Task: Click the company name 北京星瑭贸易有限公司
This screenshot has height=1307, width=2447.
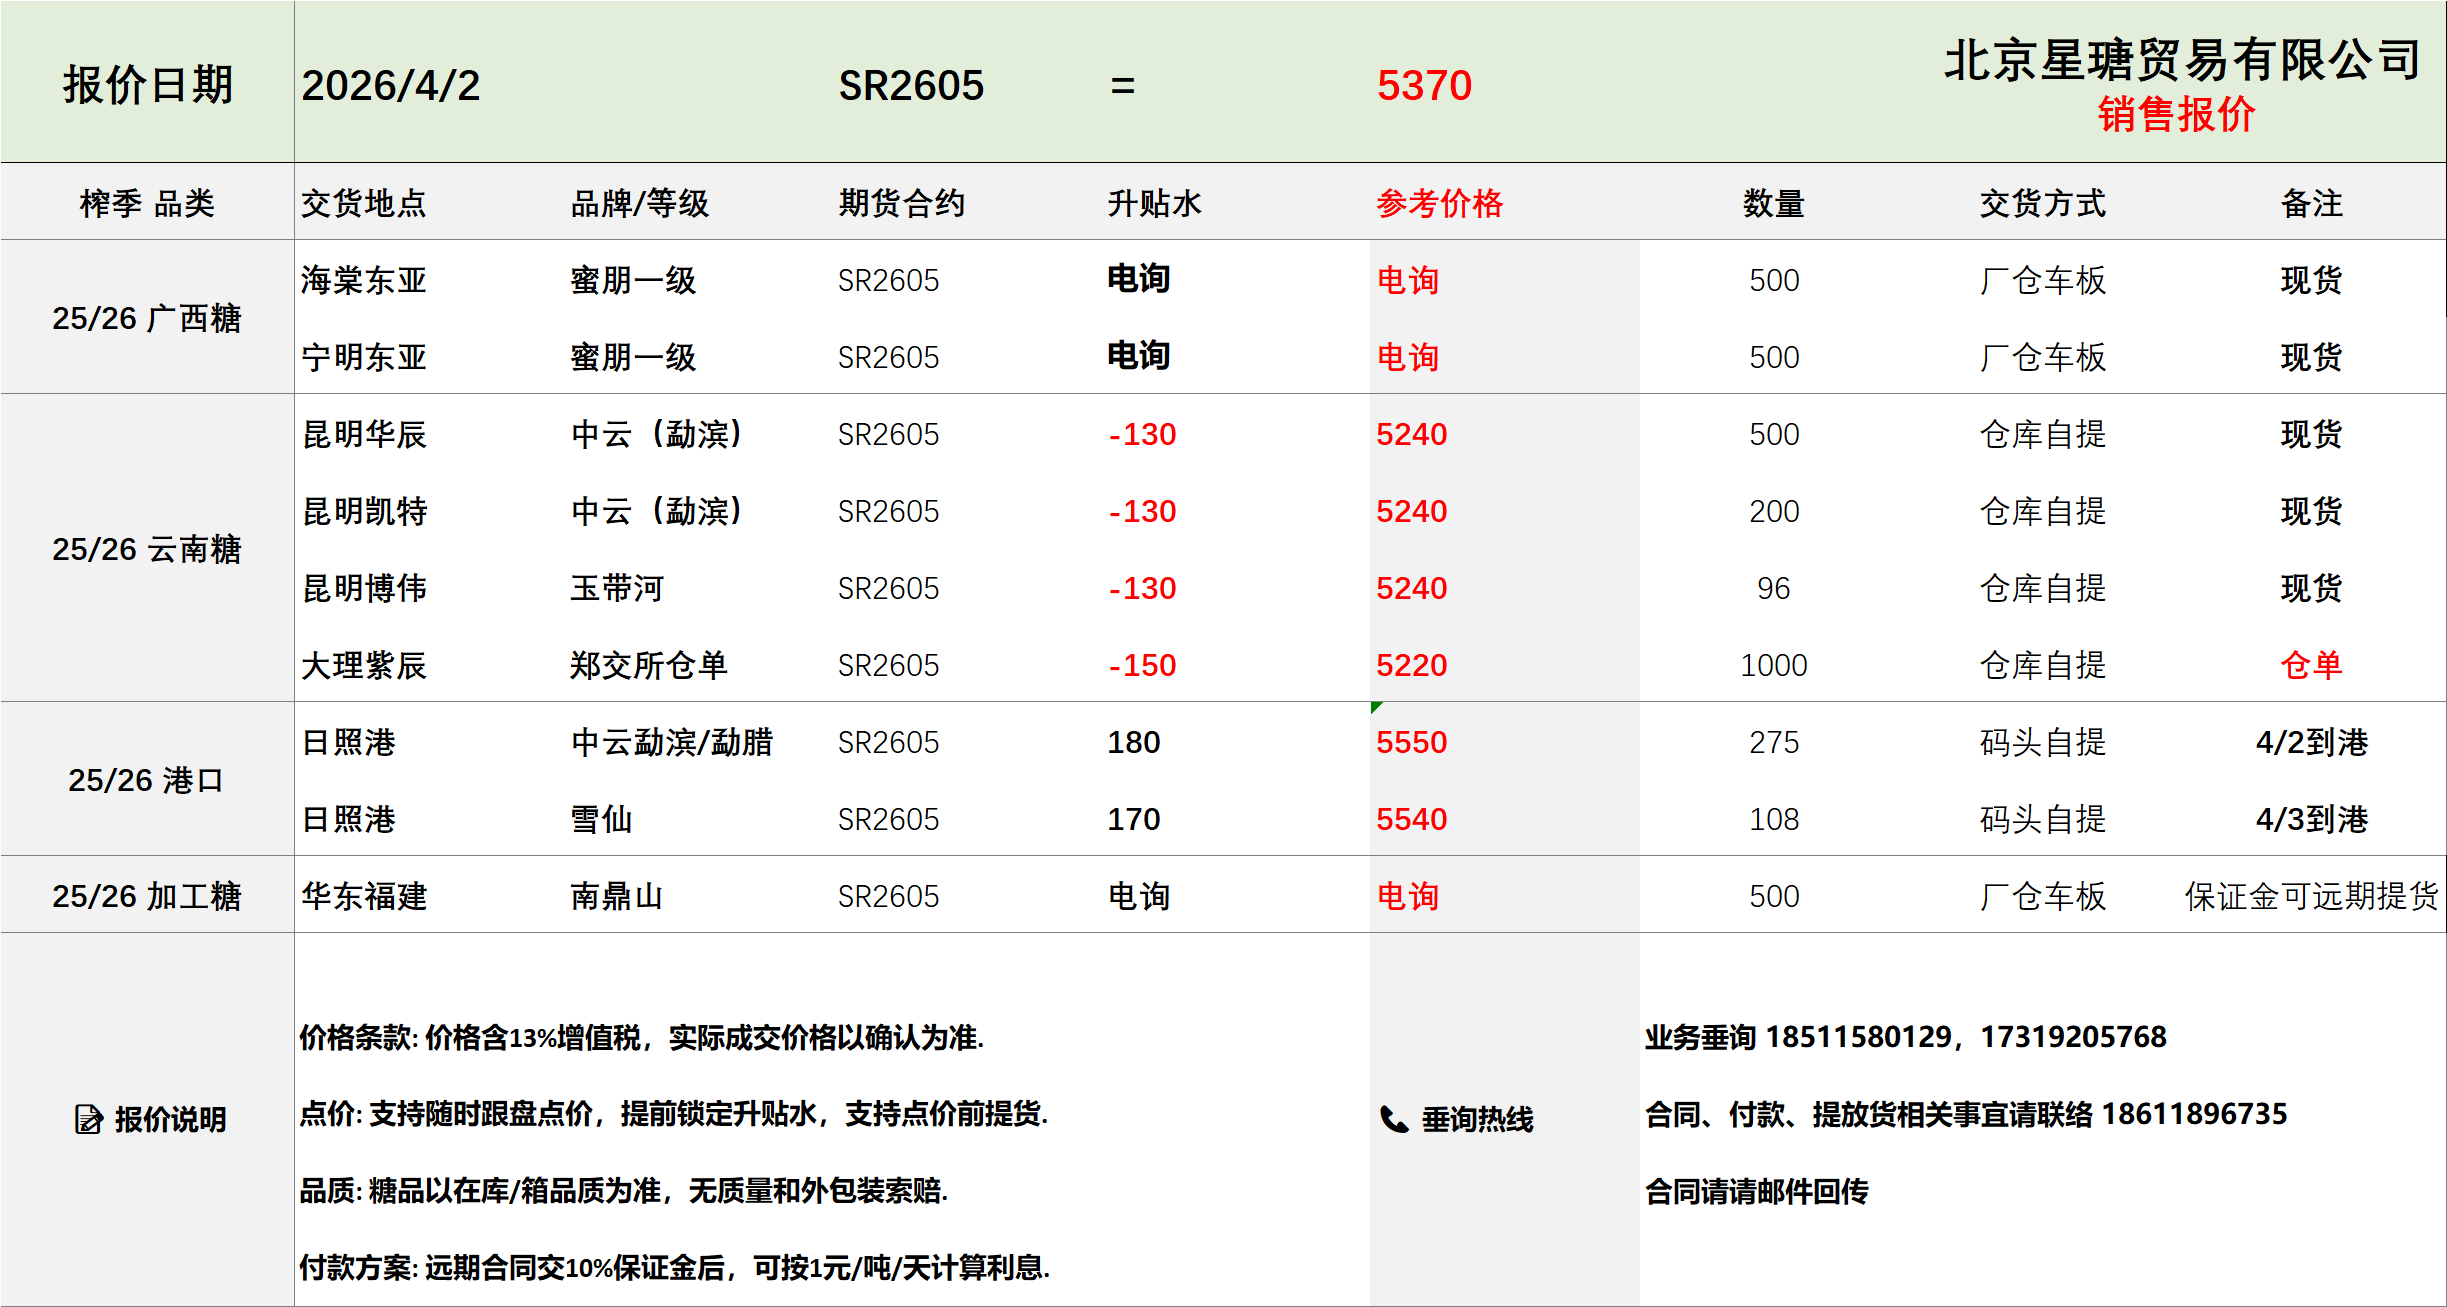Action: [x=2183, y=60]
